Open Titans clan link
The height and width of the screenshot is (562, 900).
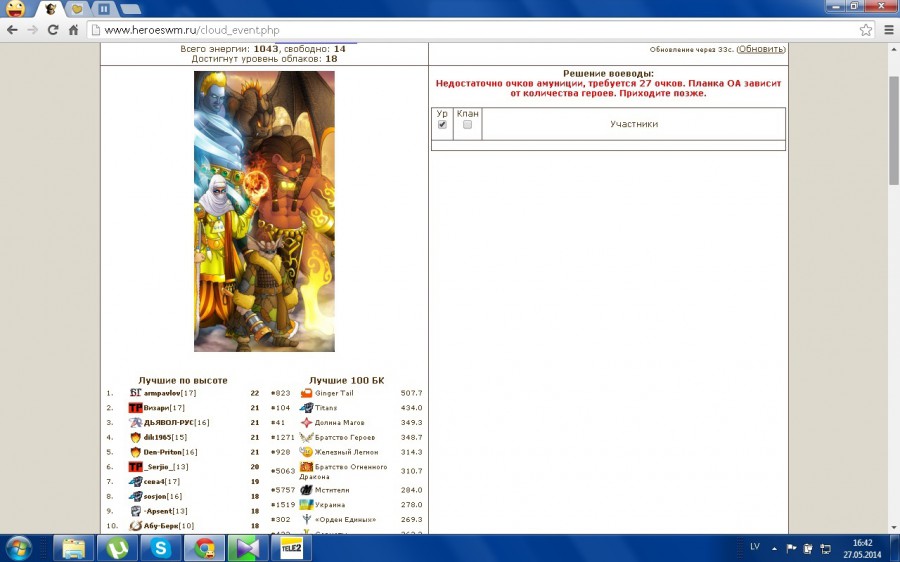coord(326,408)
